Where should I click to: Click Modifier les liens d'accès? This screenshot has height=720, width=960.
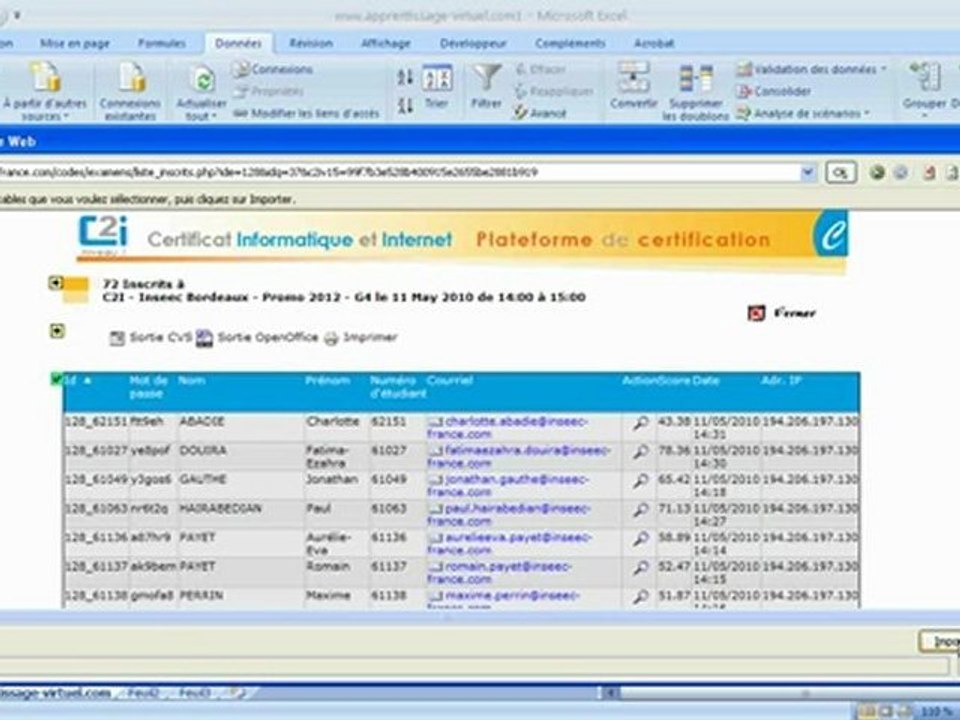[306, 113]
